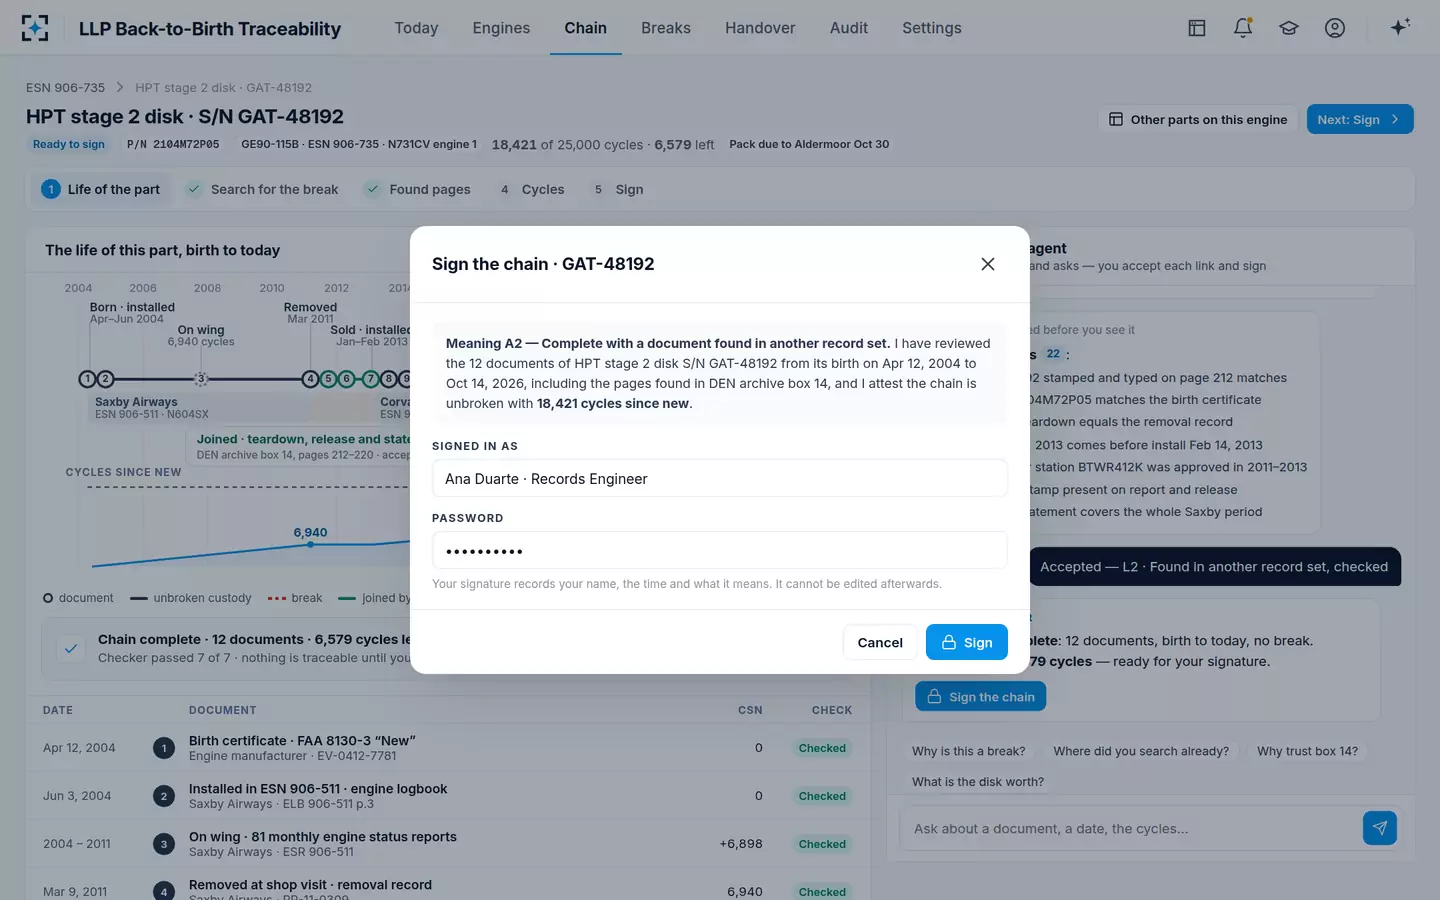This screenshot has height=900, width=1440.
Task: Select the Search for the break step
Action: (x=263, y=189)
